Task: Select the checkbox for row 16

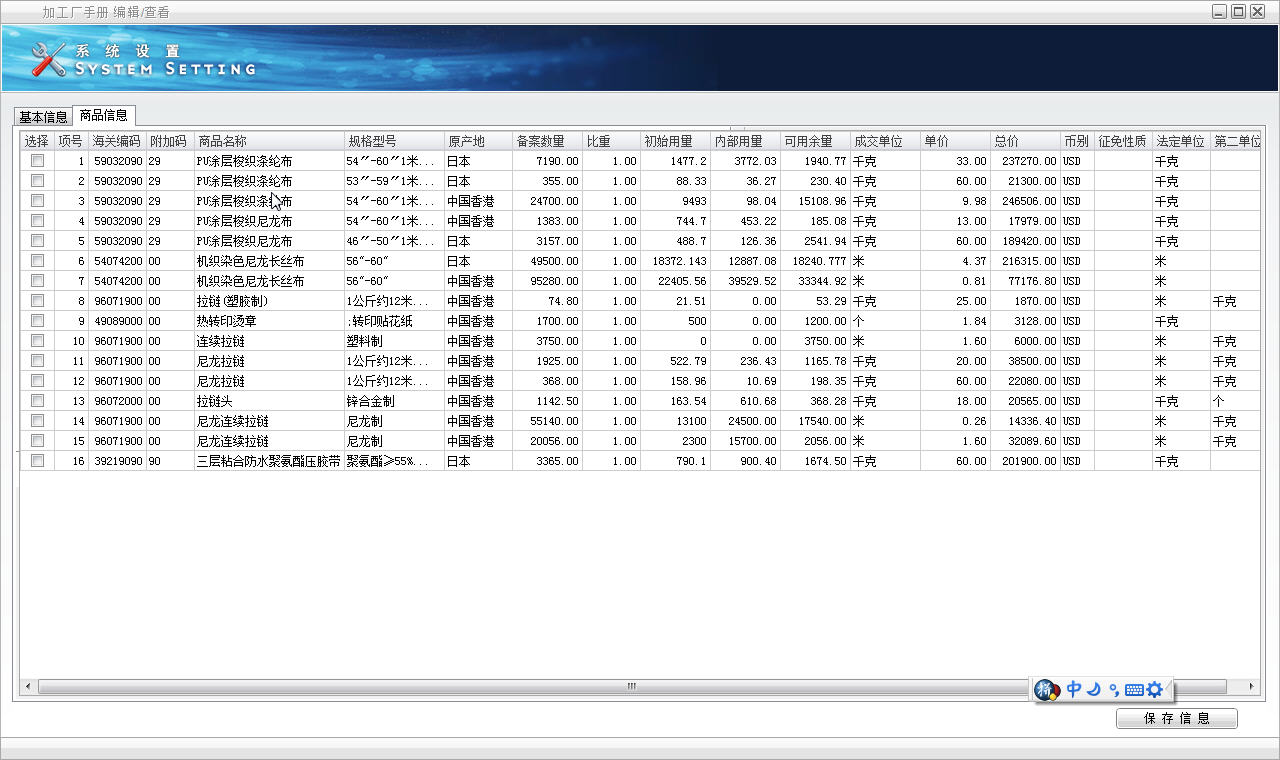Action: pyautogui.click(x=37, y=461)
